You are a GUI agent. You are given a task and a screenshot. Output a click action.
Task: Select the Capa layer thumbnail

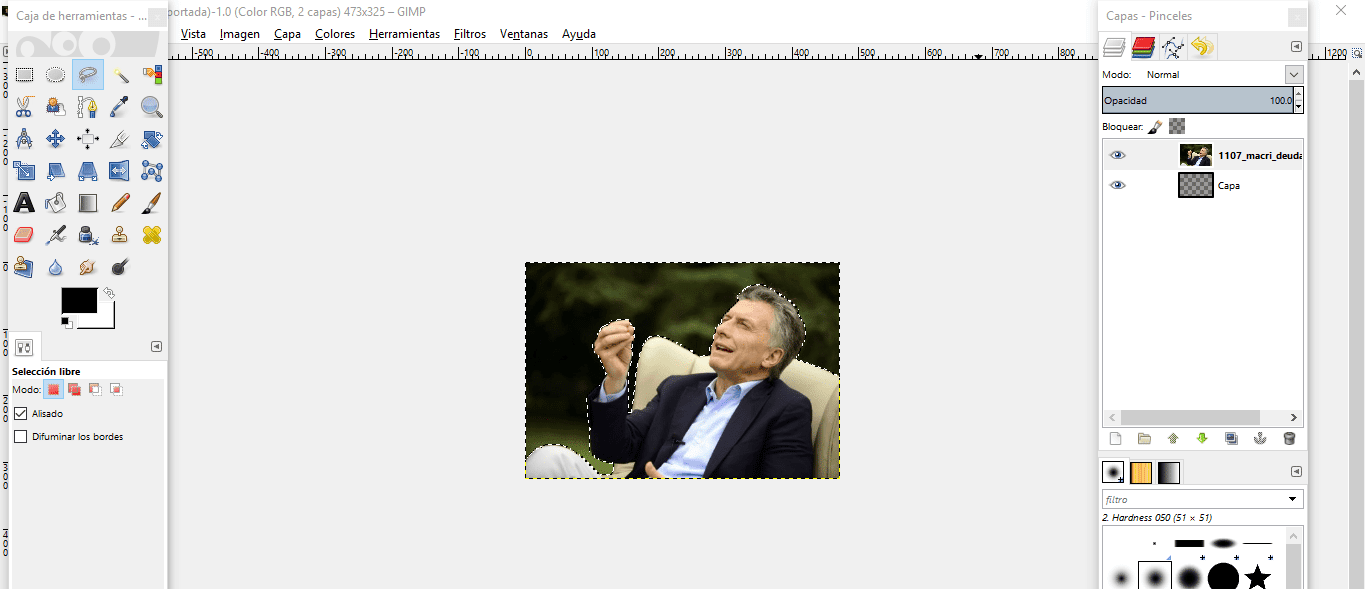(x=1195, y=185)
